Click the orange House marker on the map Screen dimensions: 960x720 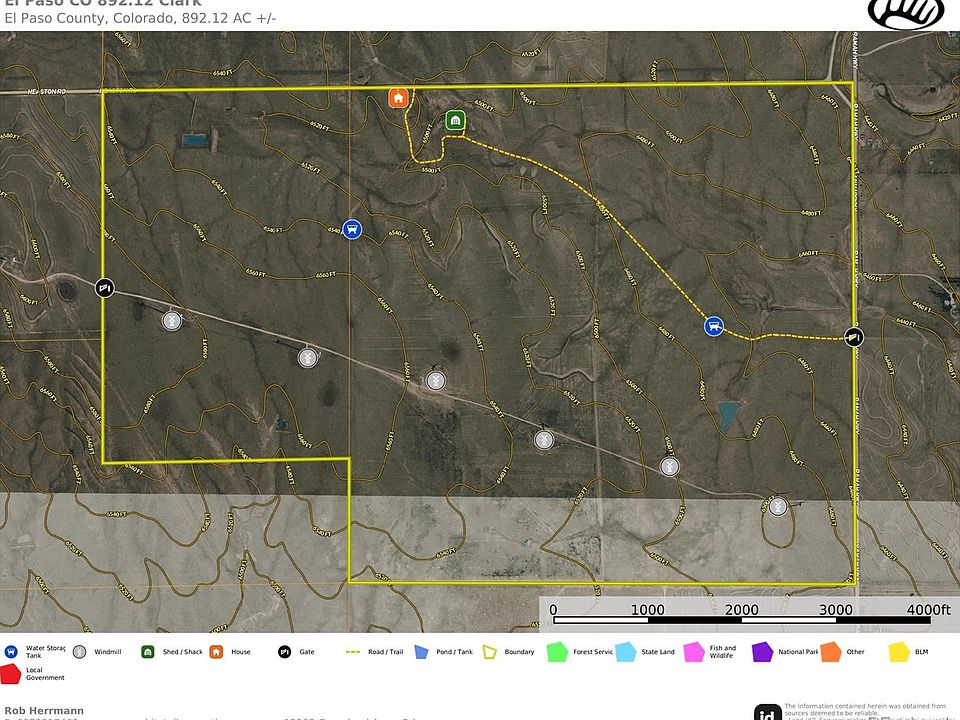398,97
